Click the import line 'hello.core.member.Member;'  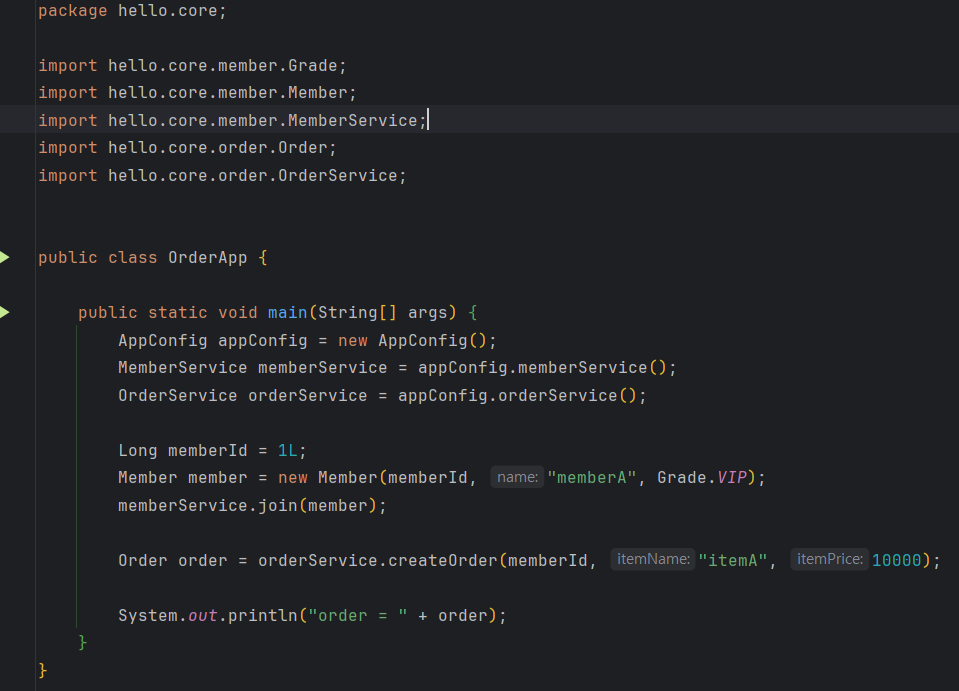click(x=197, y=93)
